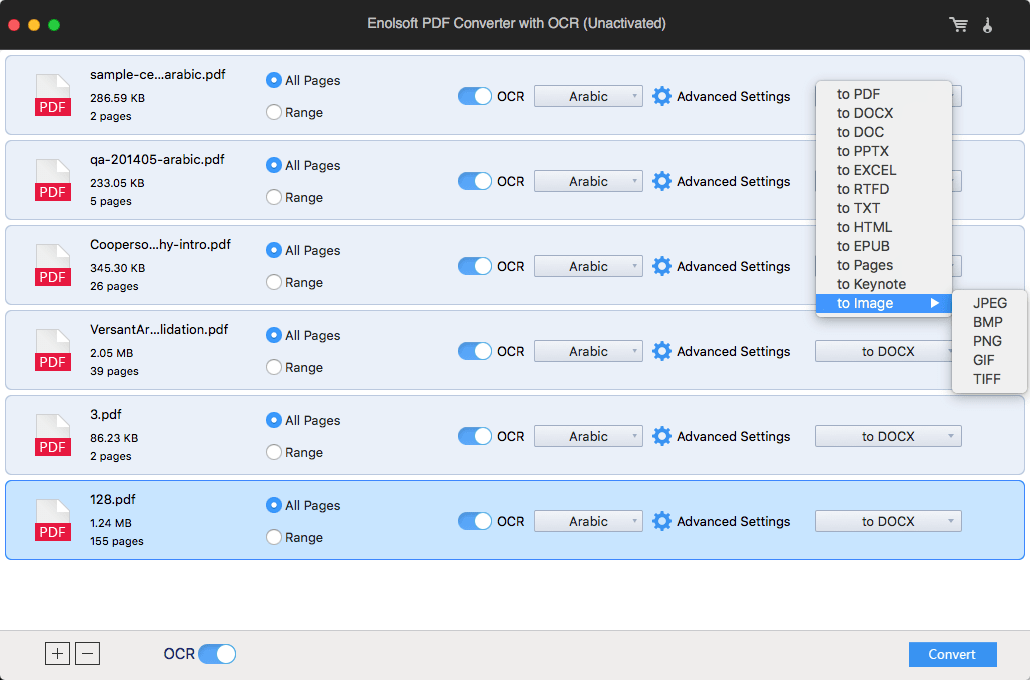Select Range radio for sample-ce...arabic.pdf
This screenshot has height=680, width=1030.
click(274, 112)
